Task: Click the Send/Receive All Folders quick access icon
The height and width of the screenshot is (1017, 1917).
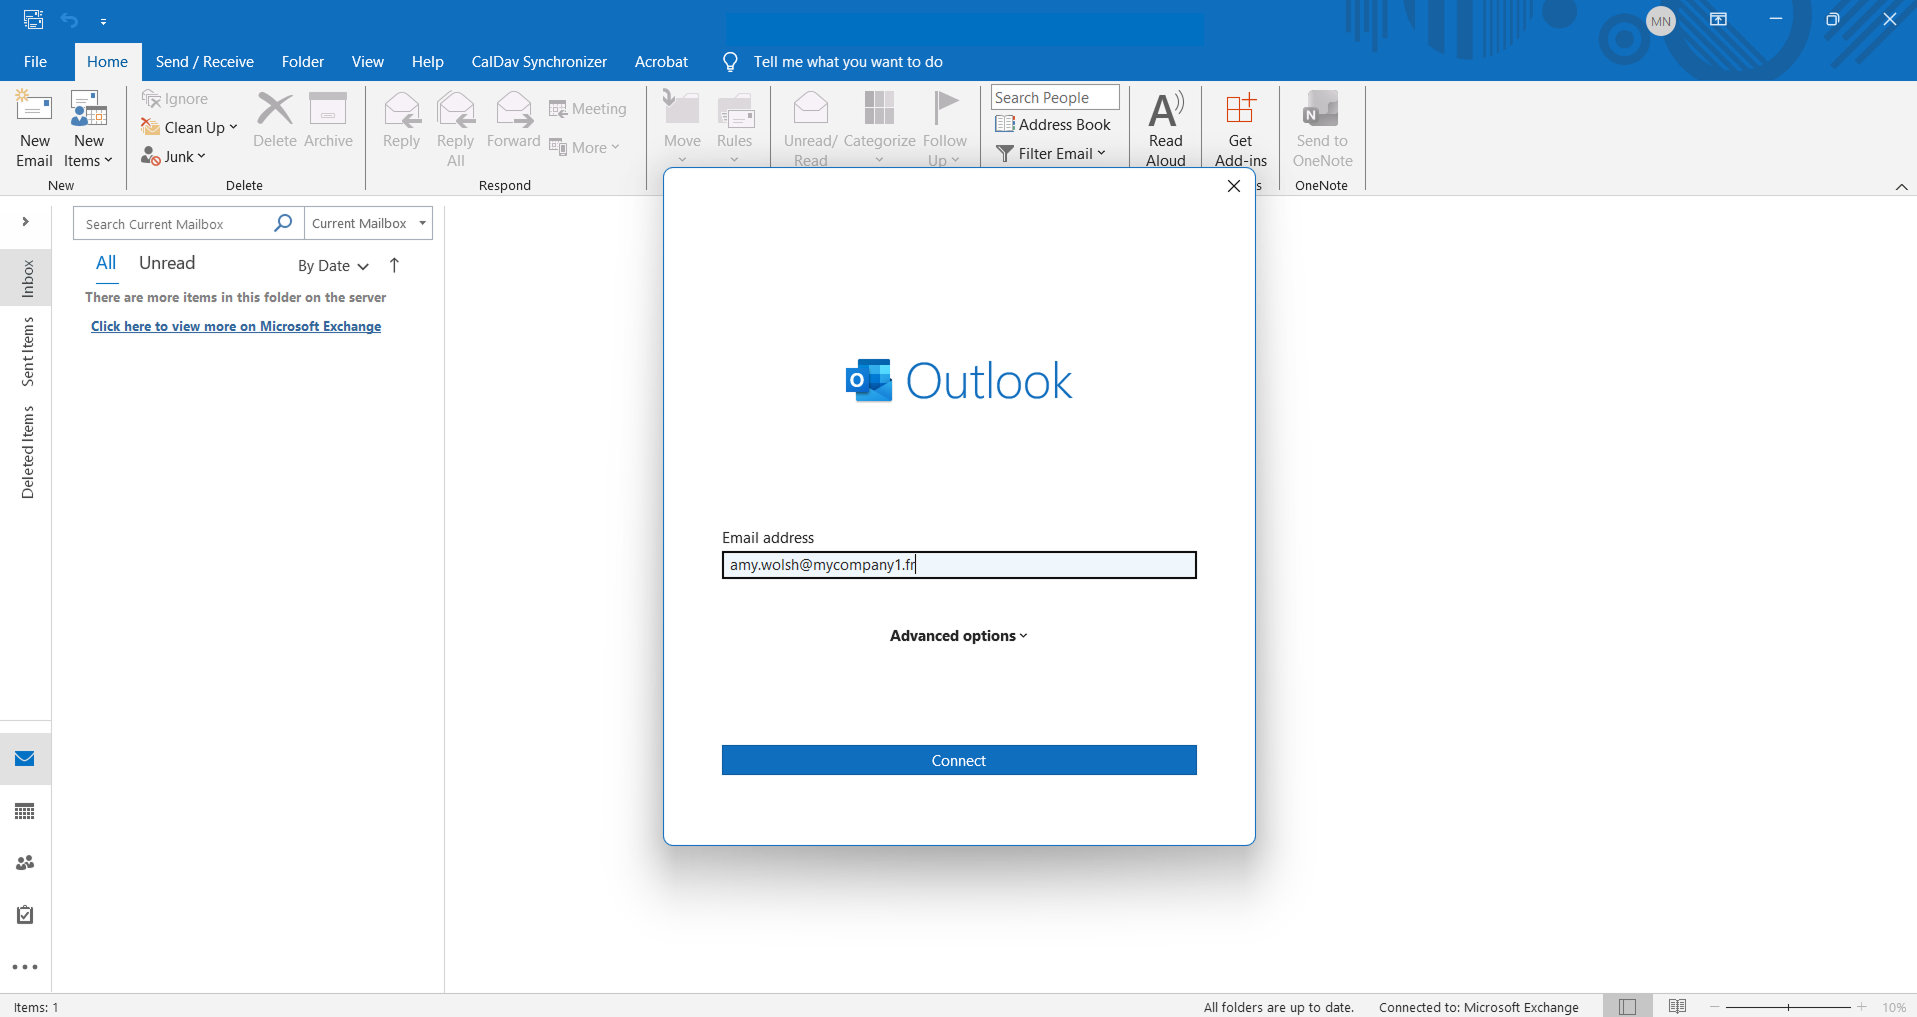Action: tap(33, 19)
